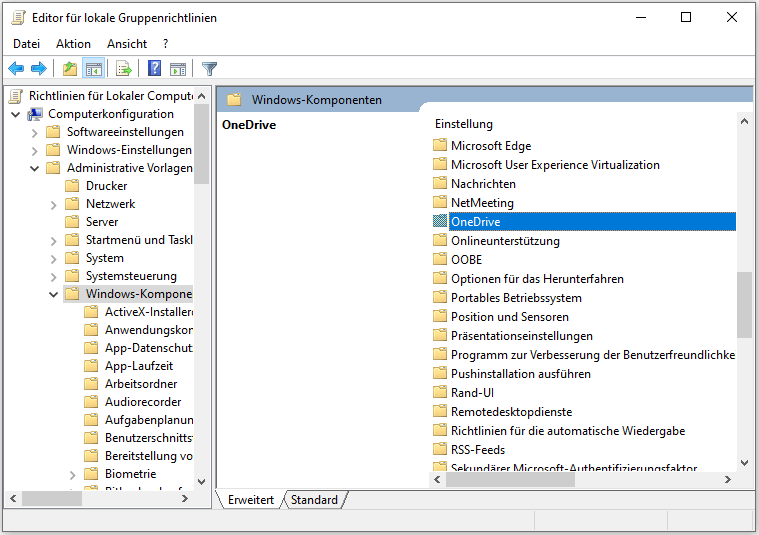Toggle the action pane toolbar icon
This screenshot has height=535, width=759.
(178, 69)
